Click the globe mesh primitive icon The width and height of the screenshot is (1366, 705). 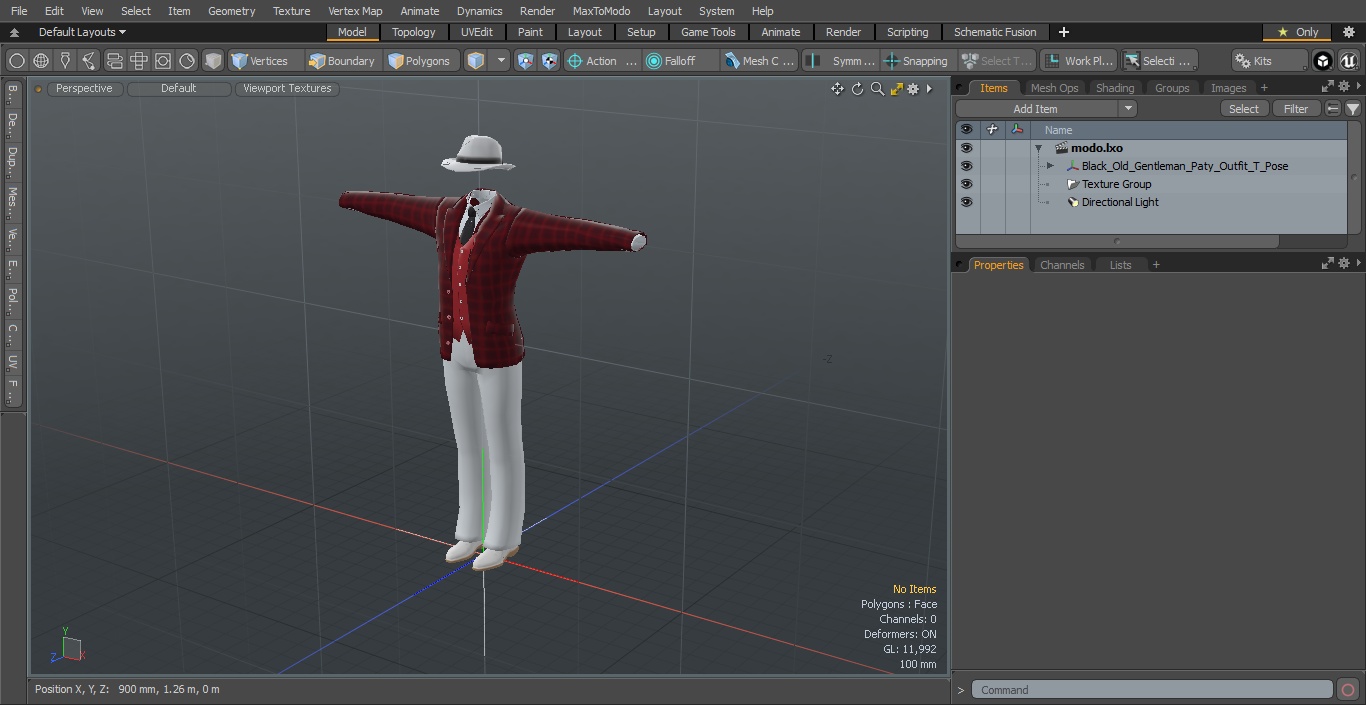tap(41, 61)
